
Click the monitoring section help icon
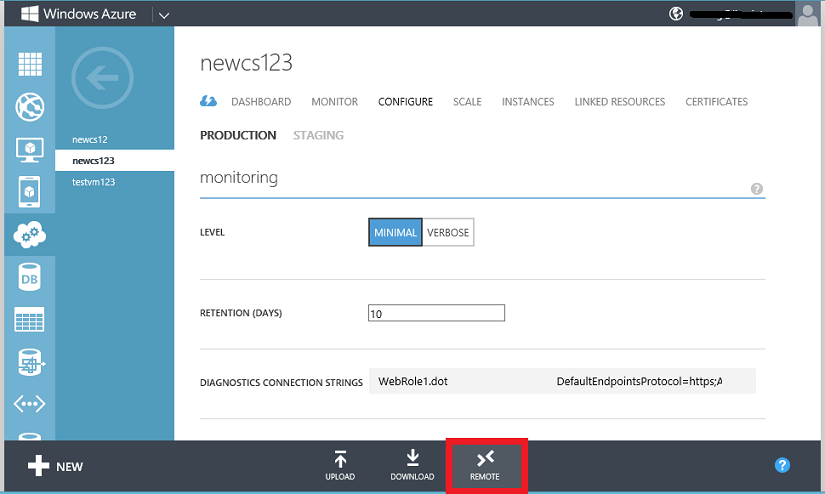[x=757, y=189]
